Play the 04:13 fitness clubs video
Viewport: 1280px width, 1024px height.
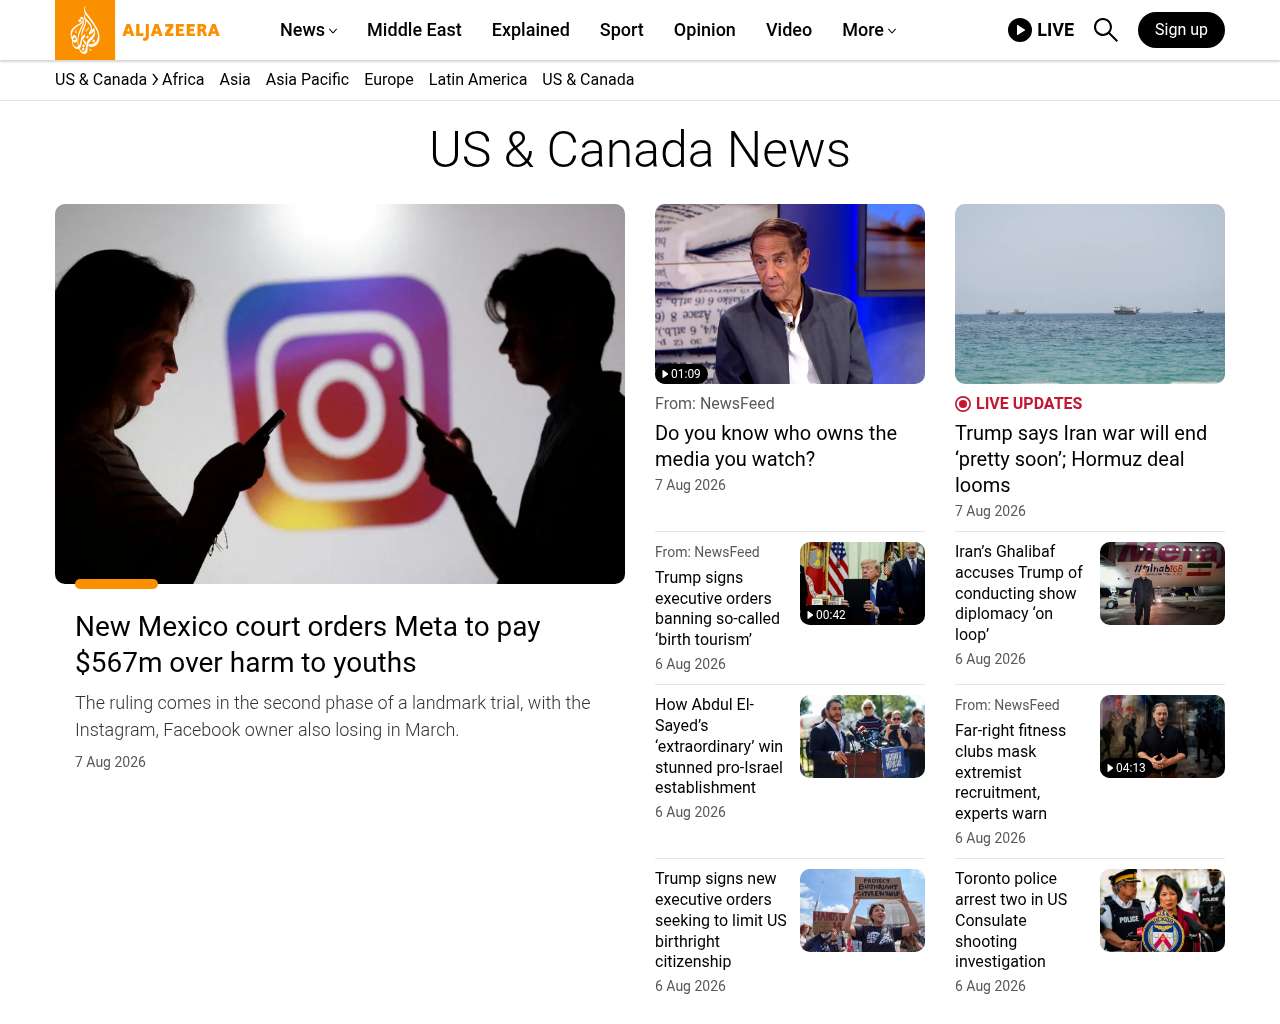coord(1162,736)
